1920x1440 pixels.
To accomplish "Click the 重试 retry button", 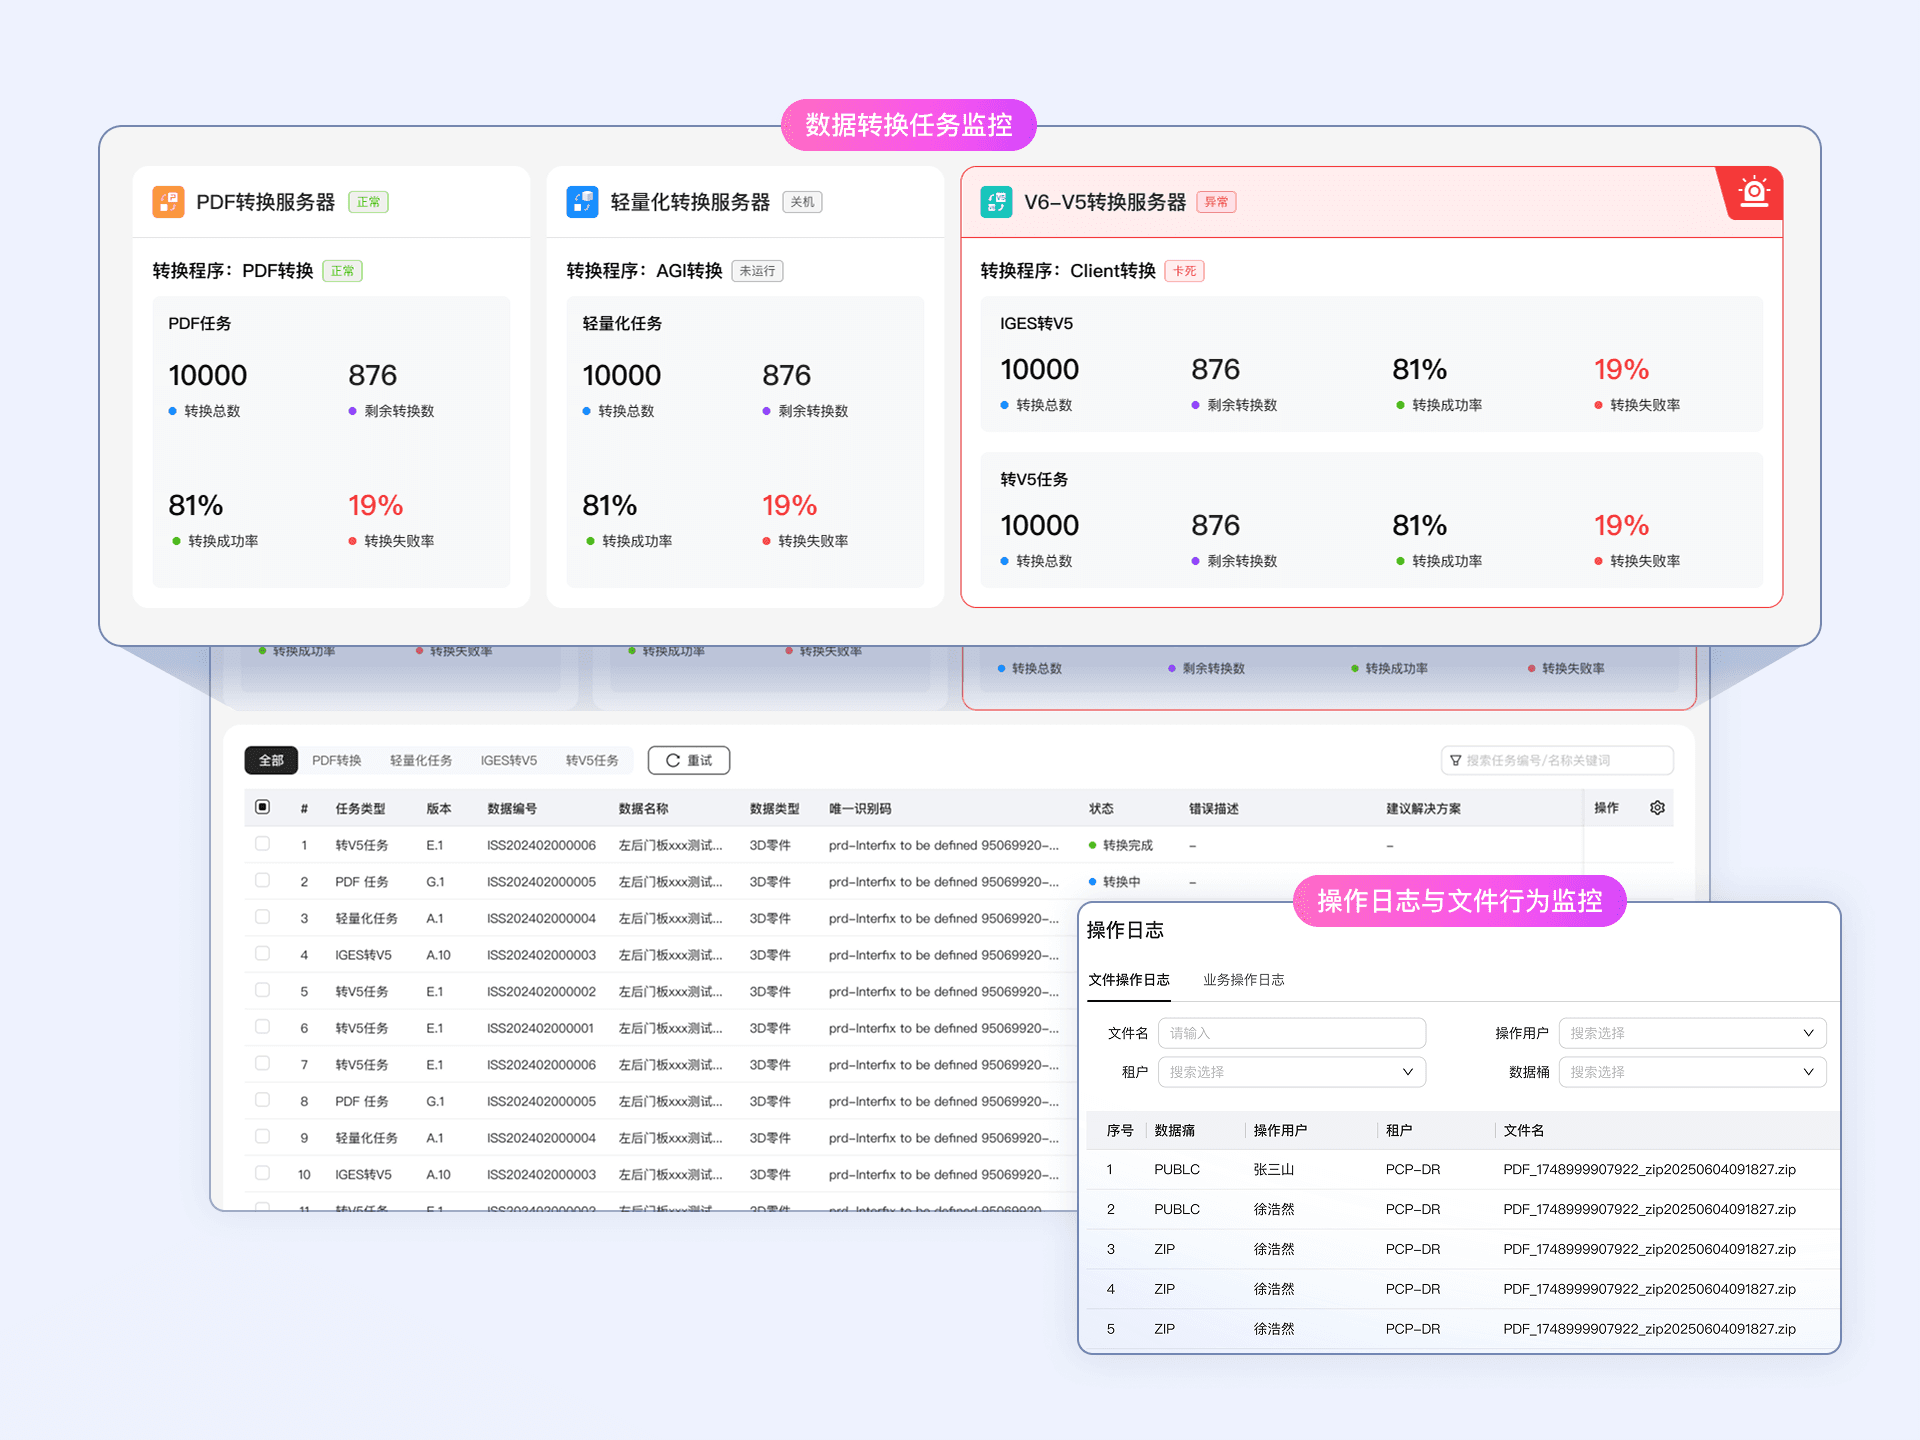I will (699, 761).
